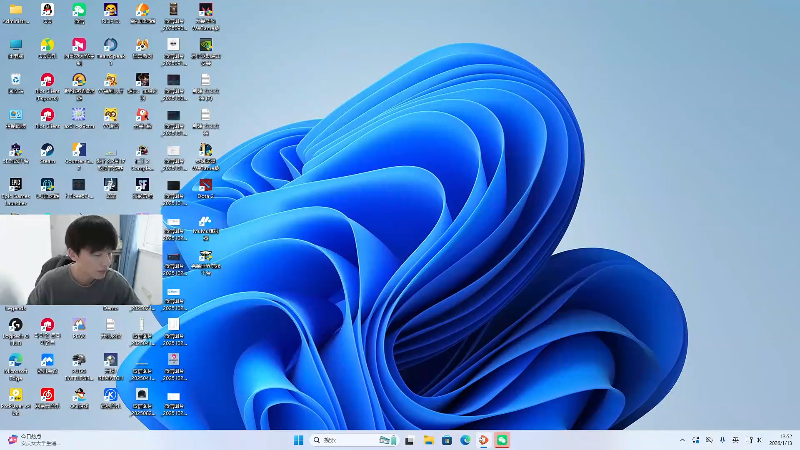800x450 pixels.
Task: Select the Recycle Bin desktop icon
Action: coord(16,80)
